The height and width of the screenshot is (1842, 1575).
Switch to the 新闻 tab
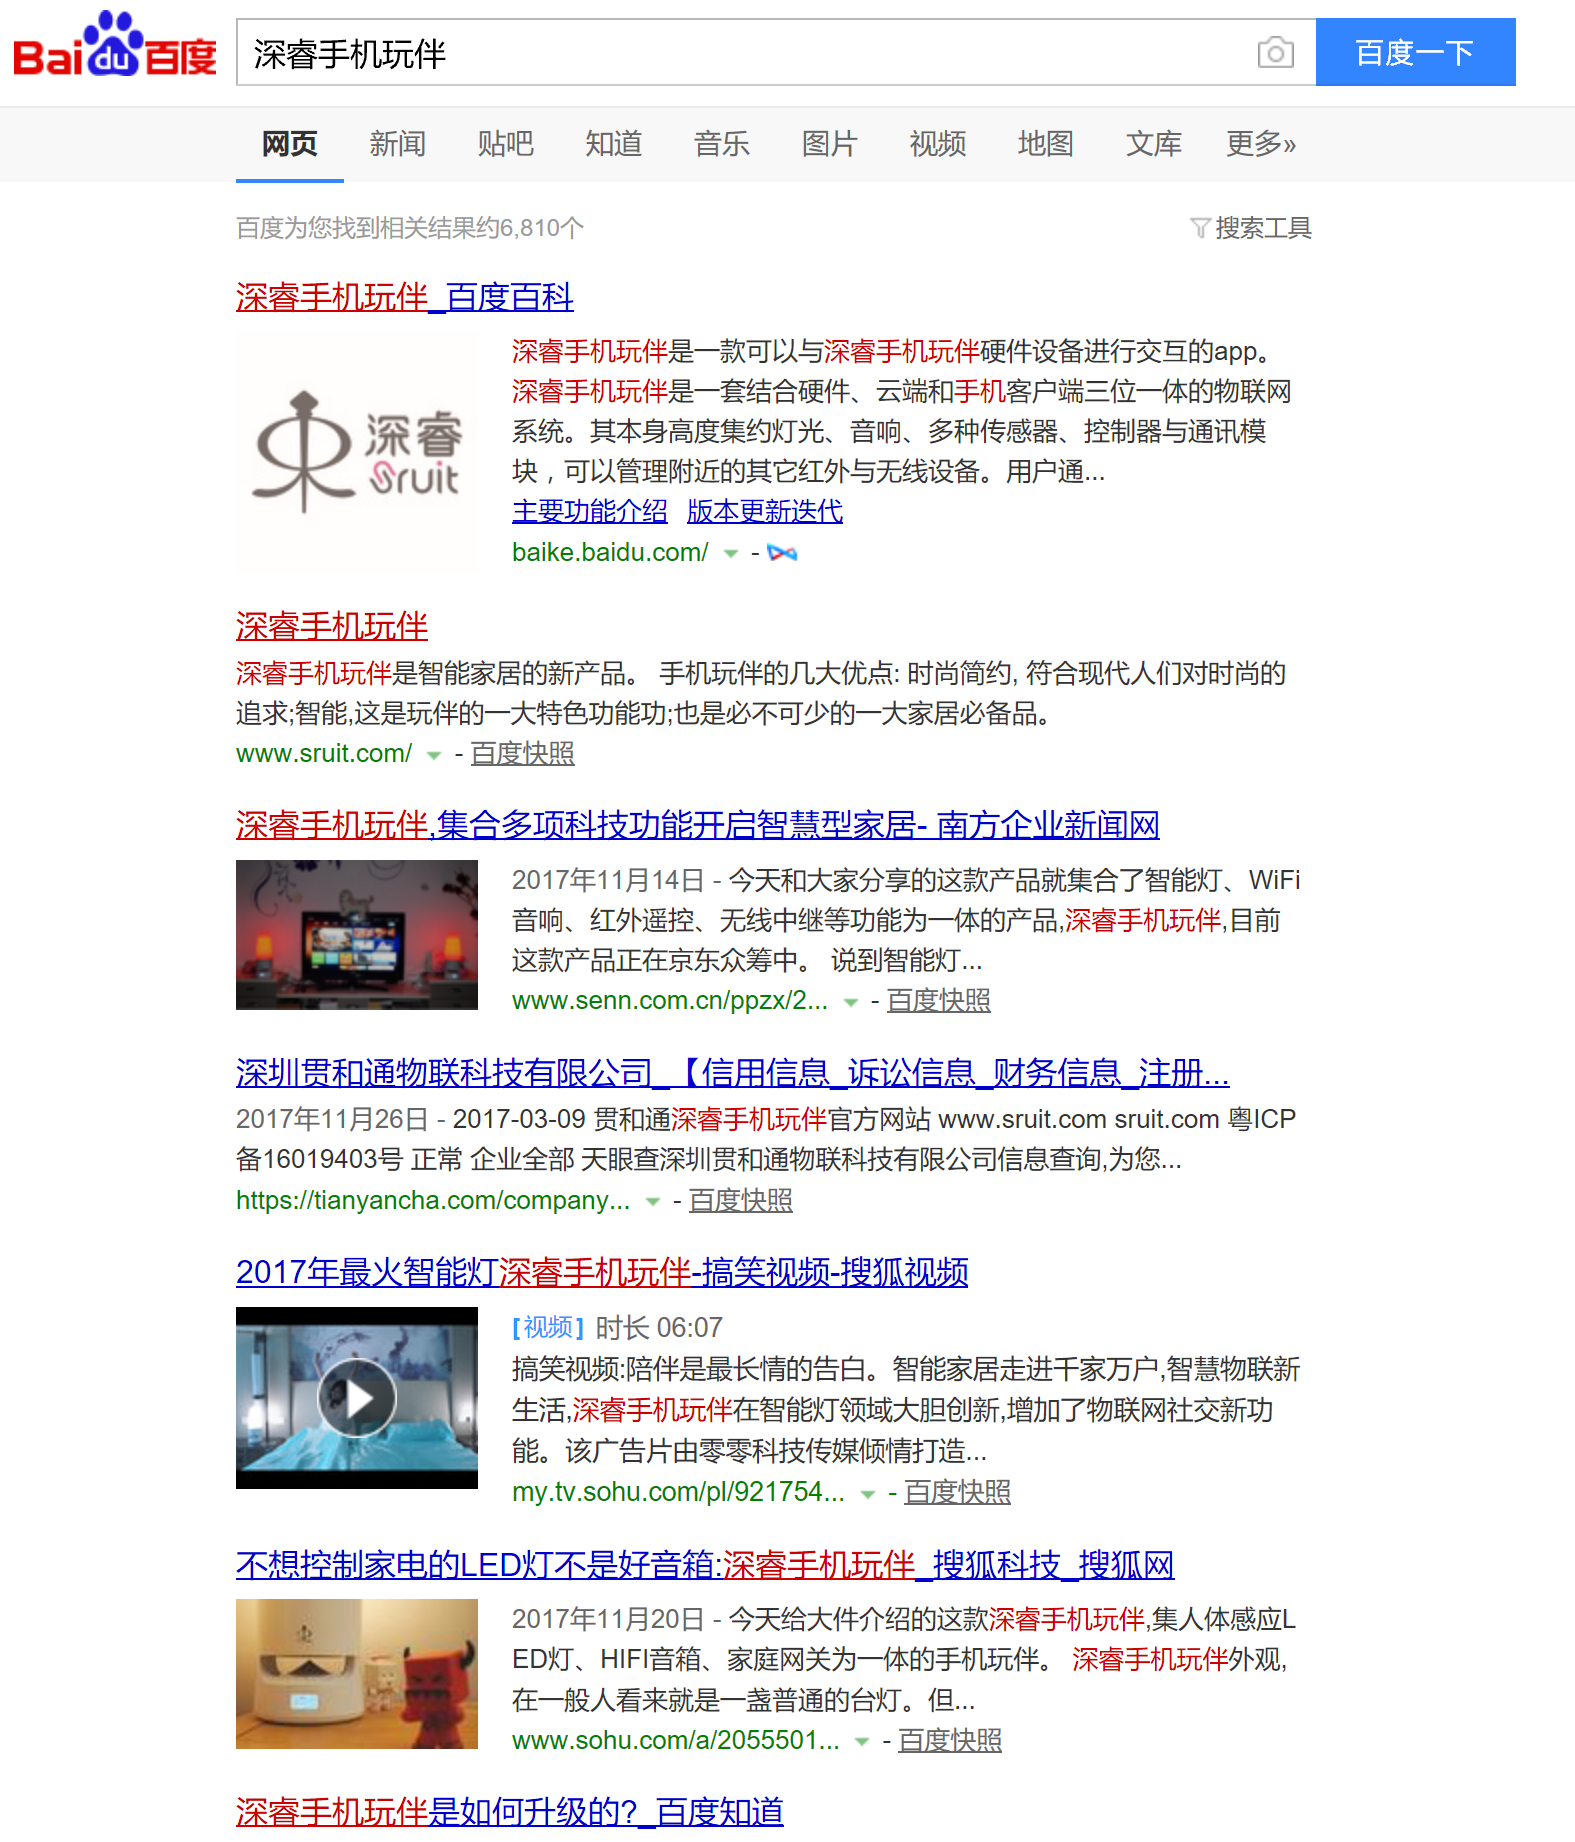point(397,144)
